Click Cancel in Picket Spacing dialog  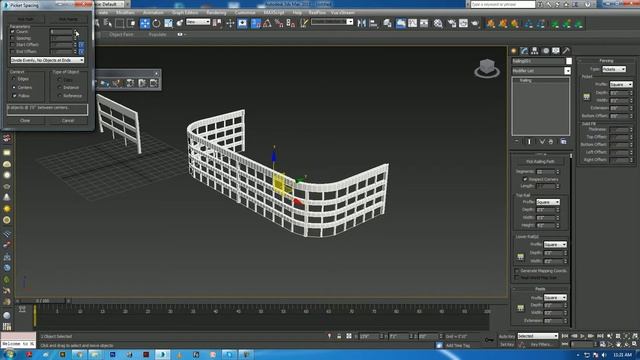coord(68,121)
